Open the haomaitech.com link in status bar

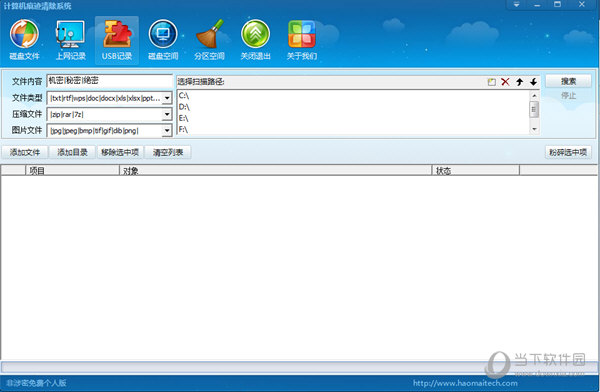pyautogui.click(x=465, y=383)
